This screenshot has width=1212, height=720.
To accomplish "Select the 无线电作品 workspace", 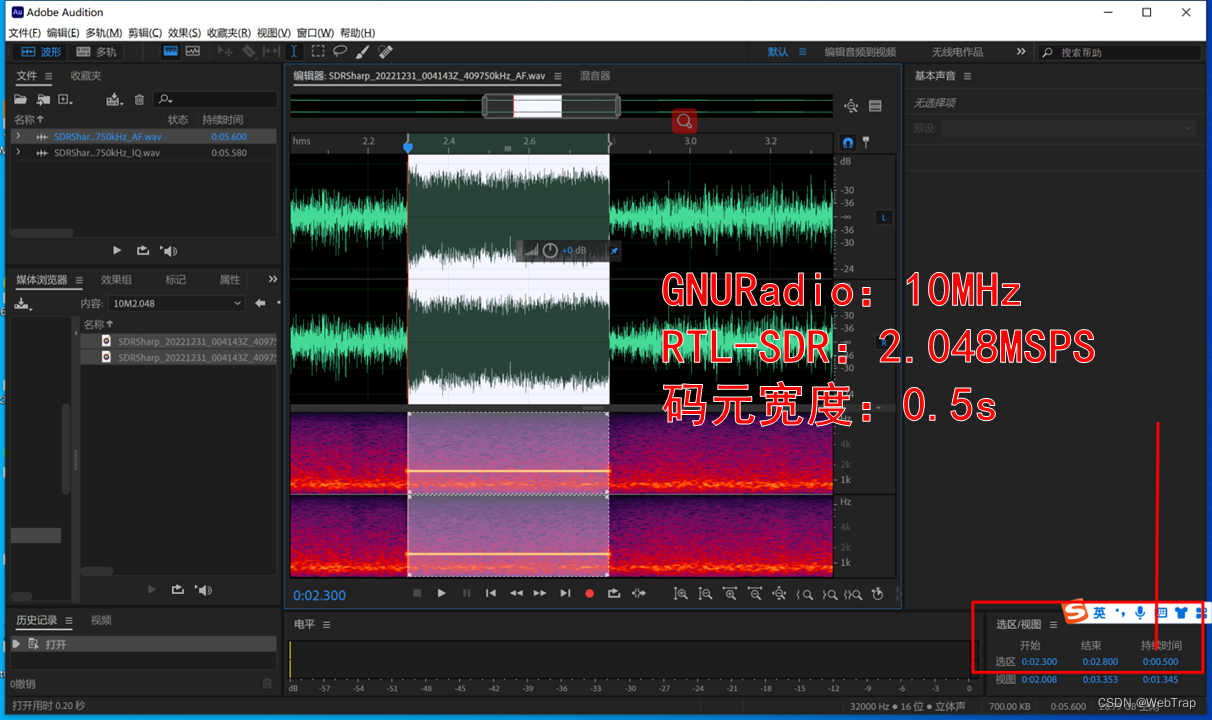I will 957,52.
